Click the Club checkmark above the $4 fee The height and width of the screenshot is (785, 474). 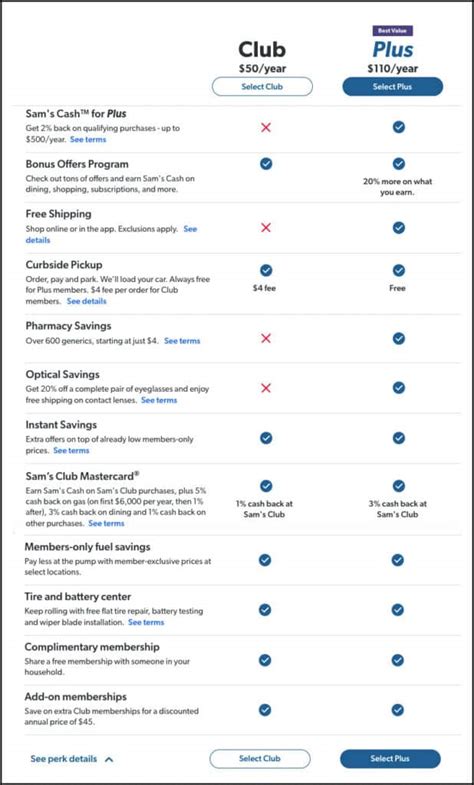coord(266,270)
